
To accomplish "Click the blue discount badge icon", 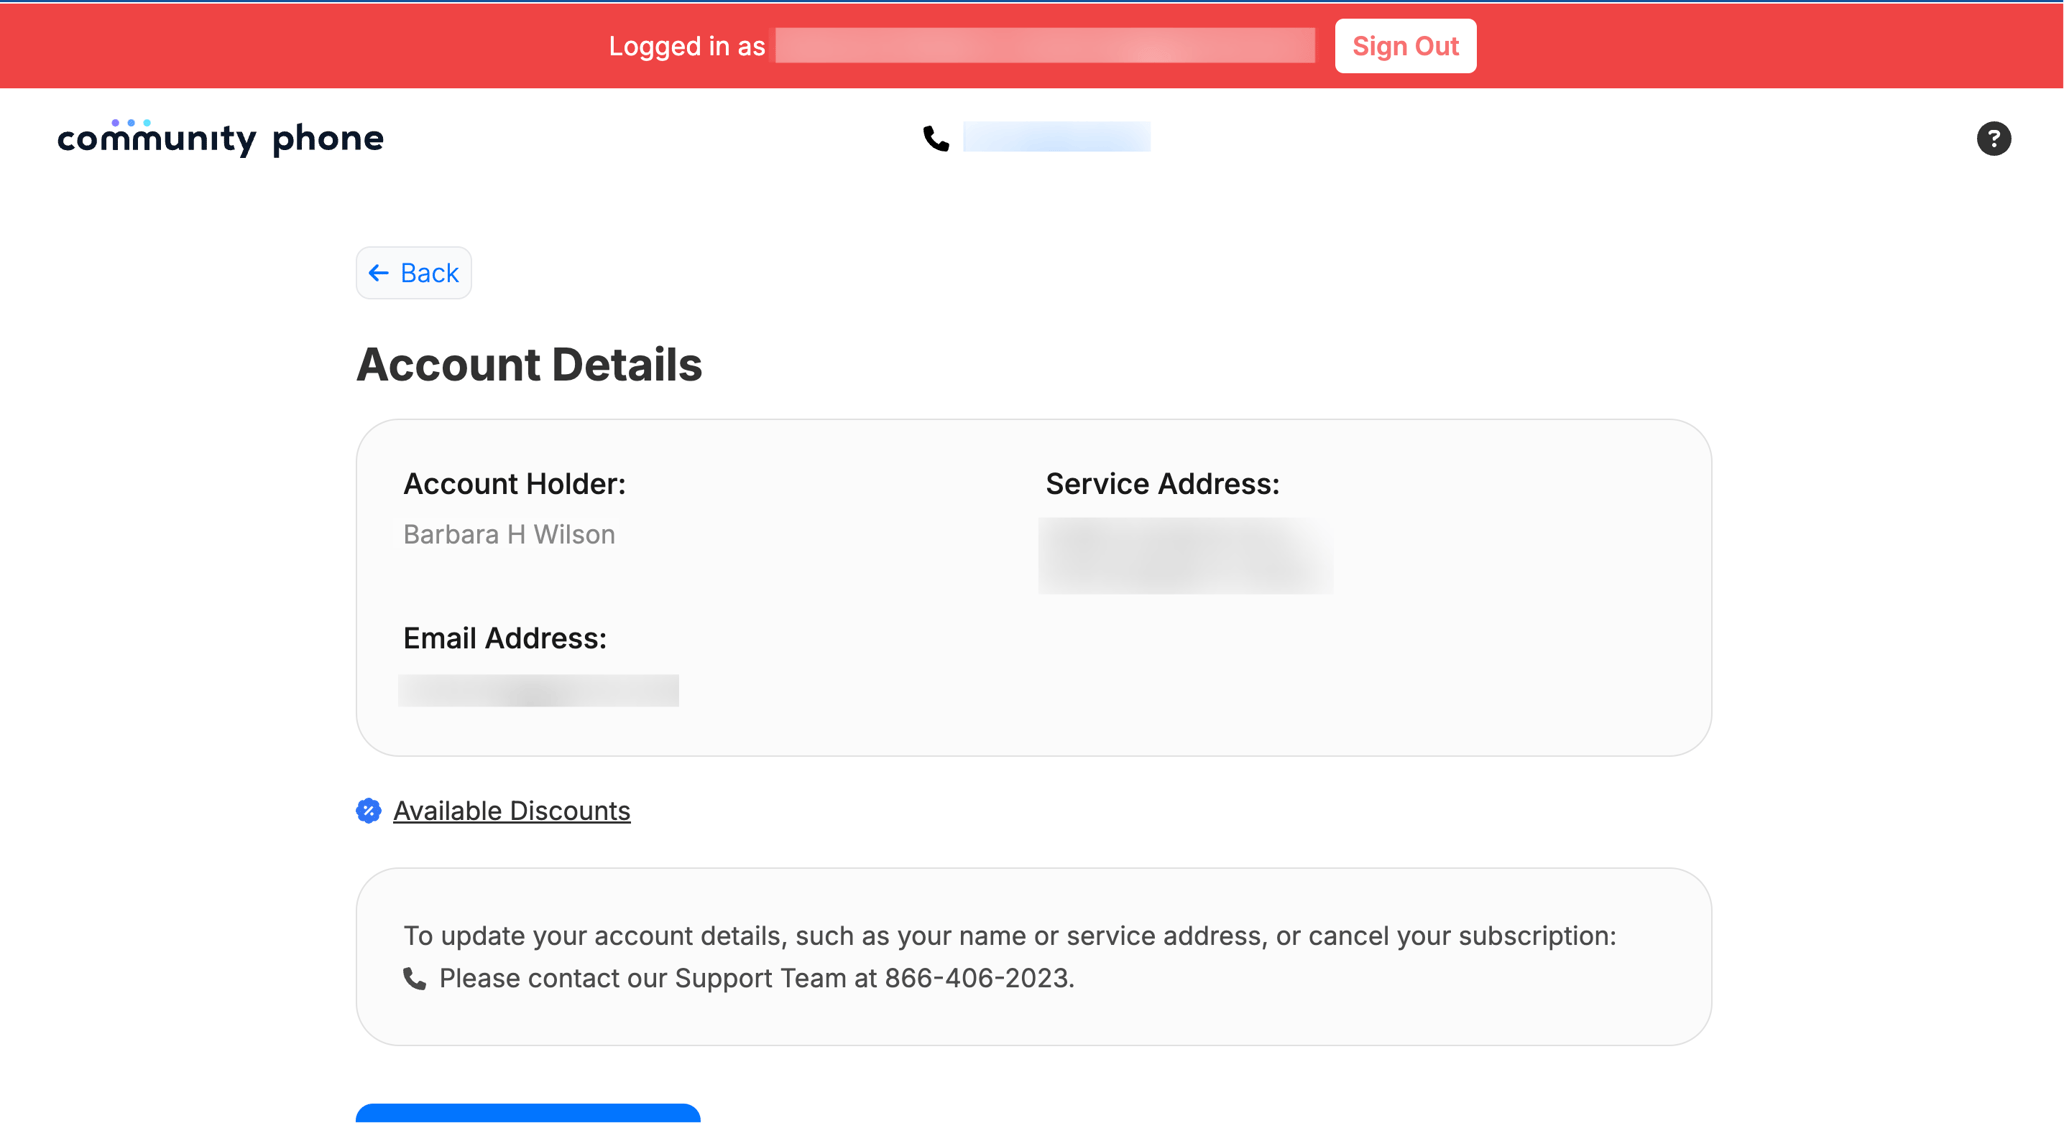I will coord(368,810).
